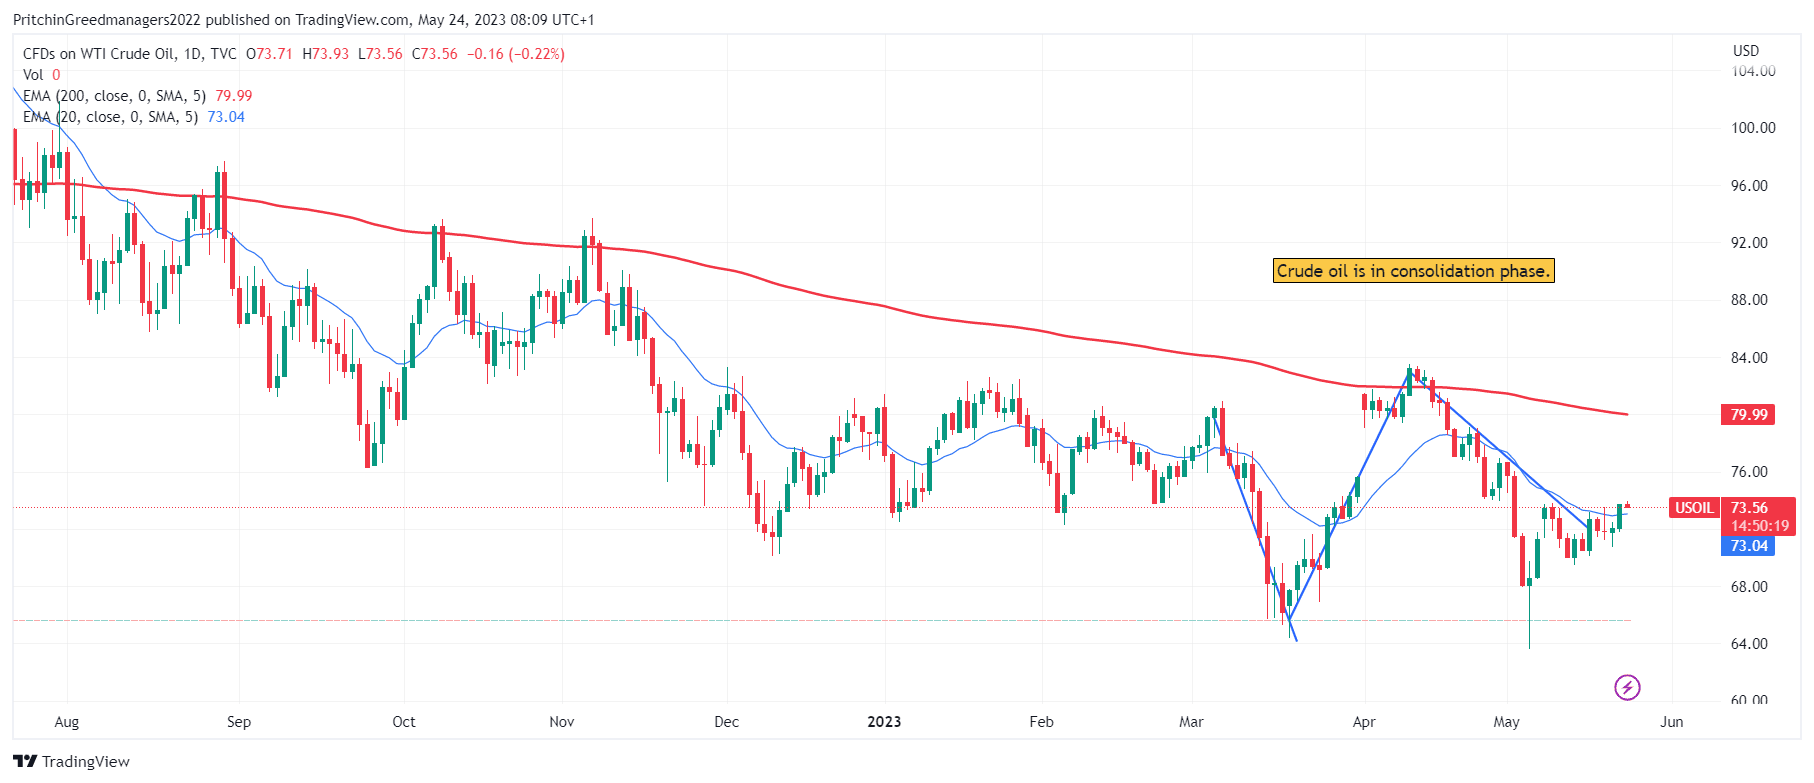Click the H73.93 high value in header

[326, 54]
